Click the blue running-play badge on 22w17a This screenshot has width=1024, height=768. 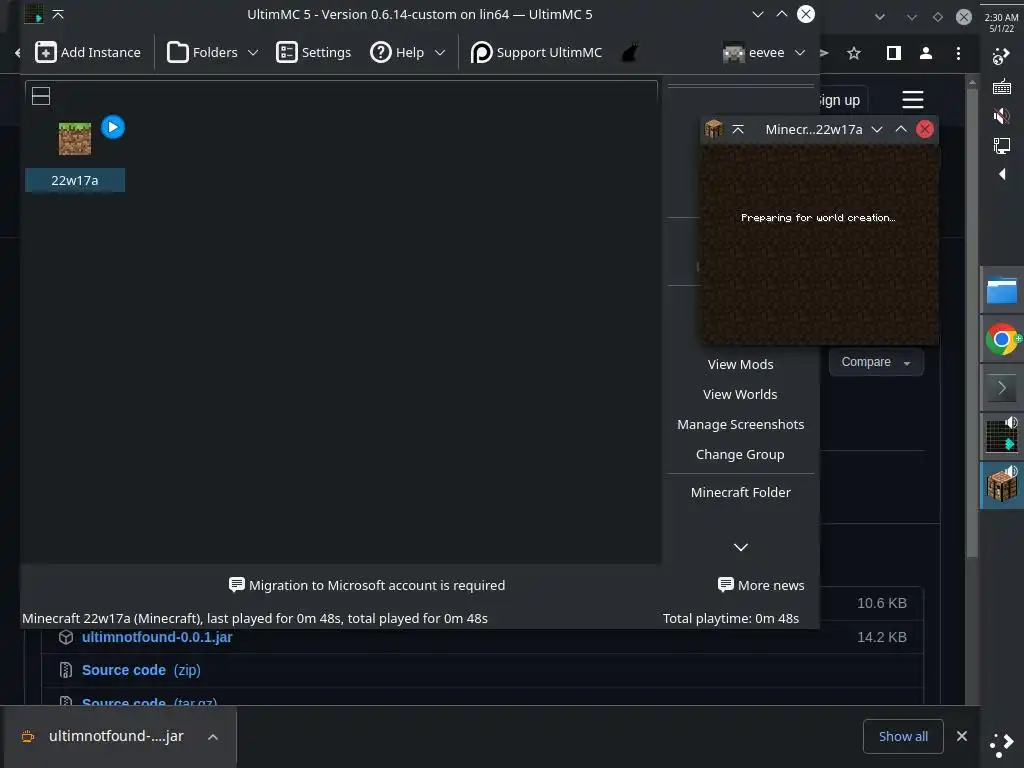(113, 127)
